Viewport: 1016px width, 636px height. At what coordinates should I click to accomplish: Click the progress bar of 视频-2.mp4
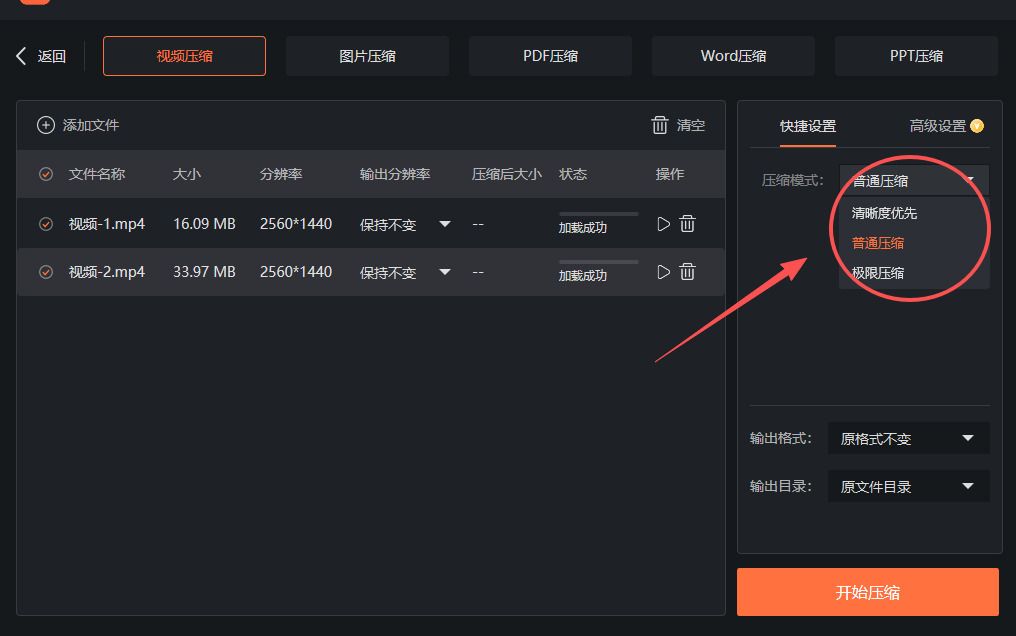[599, 262]
